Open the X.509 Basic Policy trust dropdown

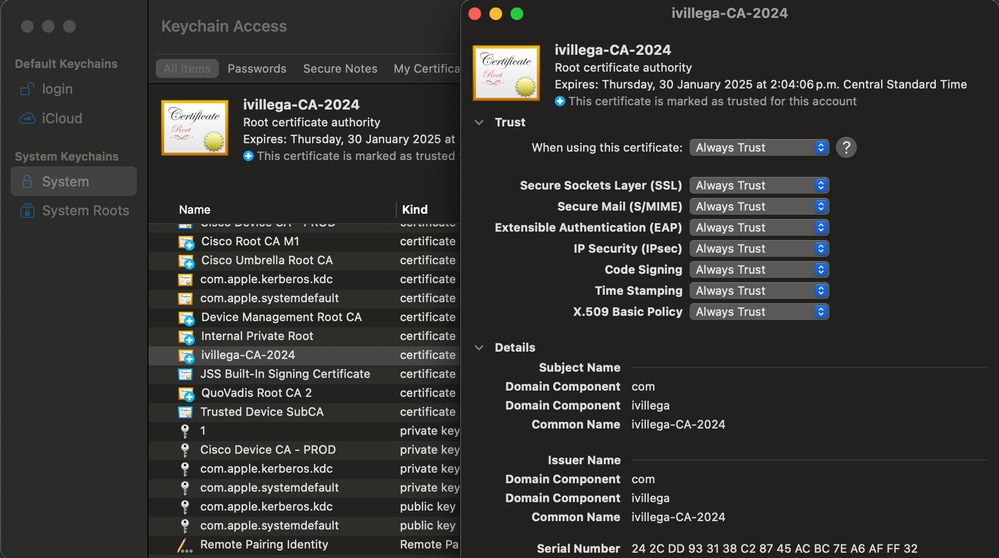pyautogui.click(x=759, y=311)
